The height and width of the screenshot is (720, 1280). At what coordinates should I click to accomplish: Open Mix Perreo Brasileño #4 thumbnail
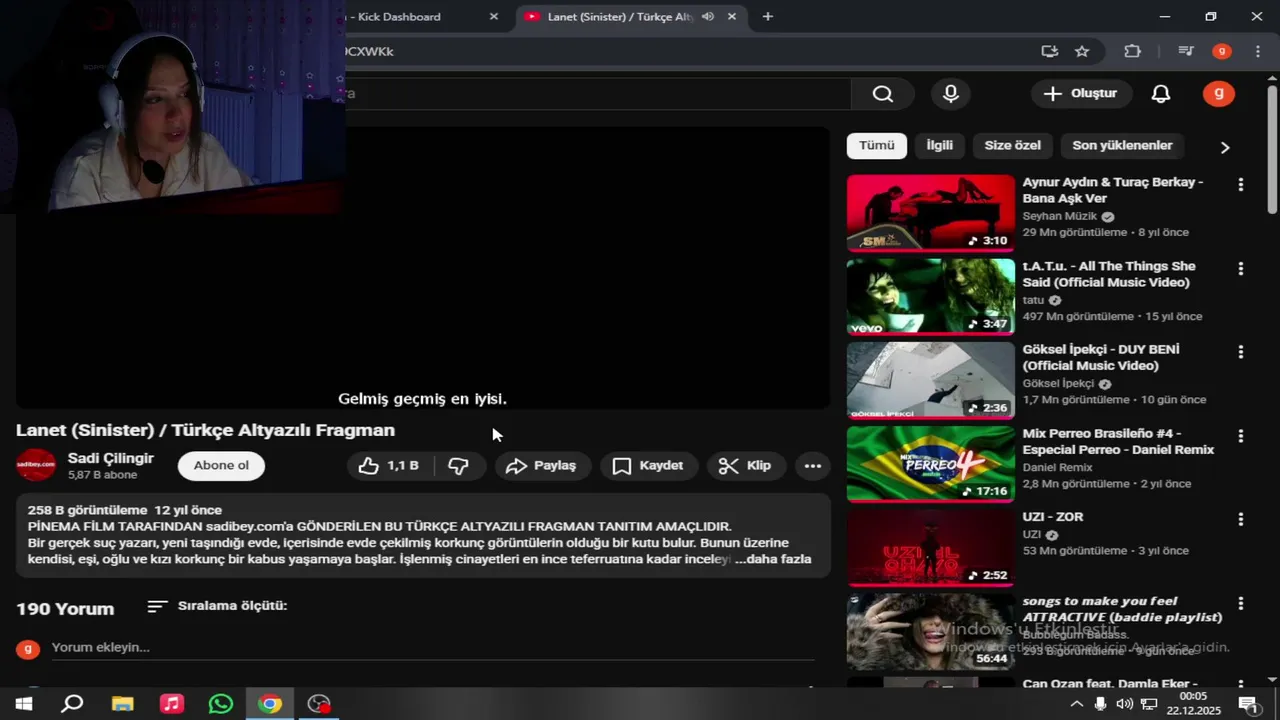(x=931, y=464)
